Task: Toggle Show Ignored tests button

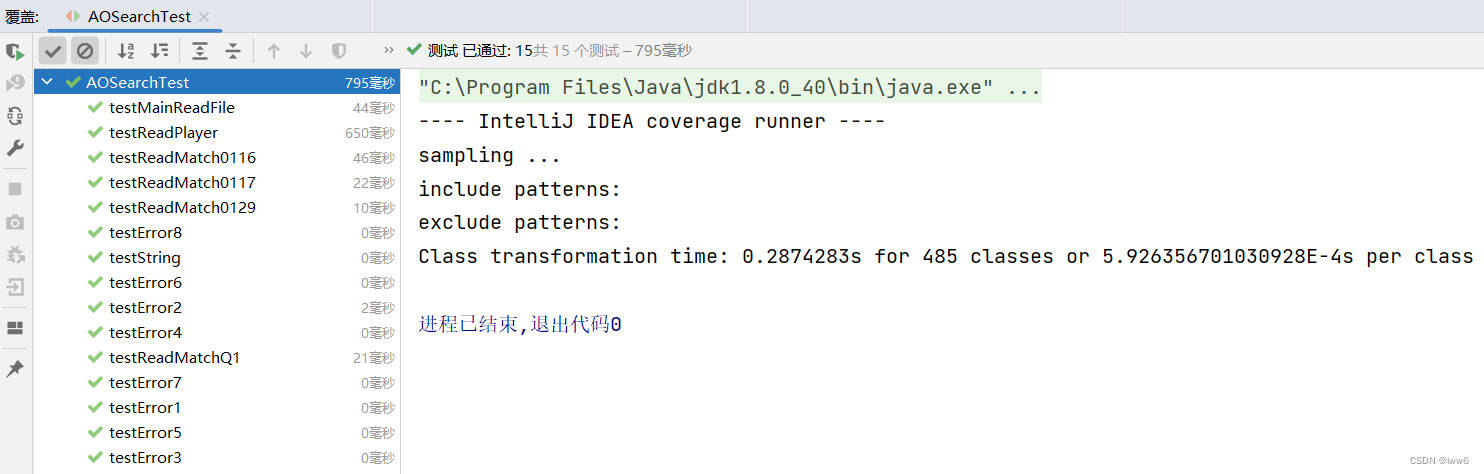Action: coord(85,50)
